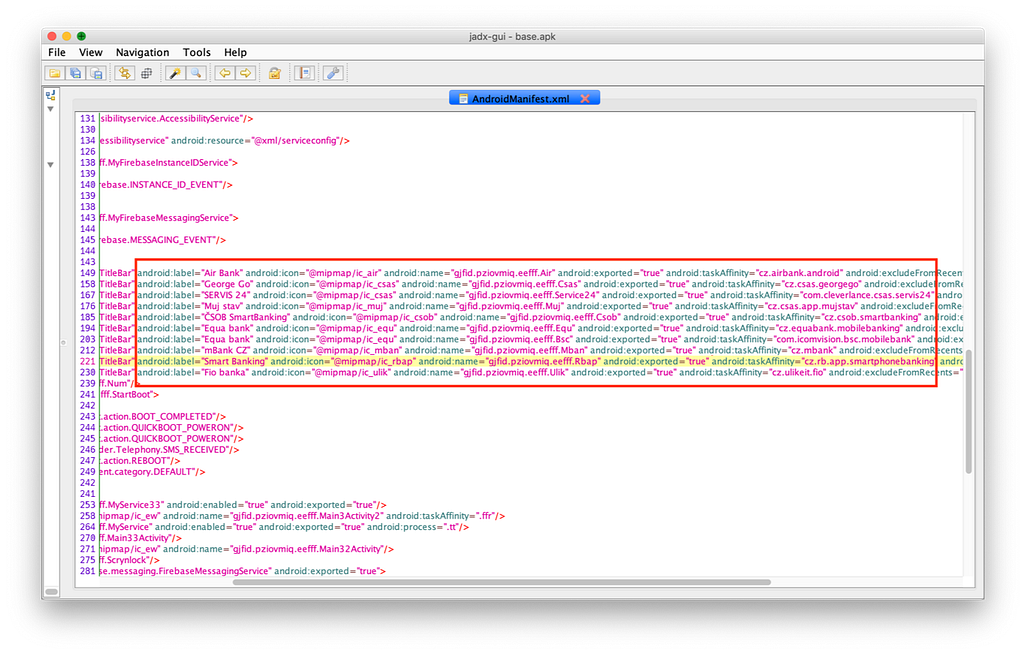Image resolution: width=1024 pixels, height=653 pixels.
Task: Open file with the folder icon
Action: point(55,73)
